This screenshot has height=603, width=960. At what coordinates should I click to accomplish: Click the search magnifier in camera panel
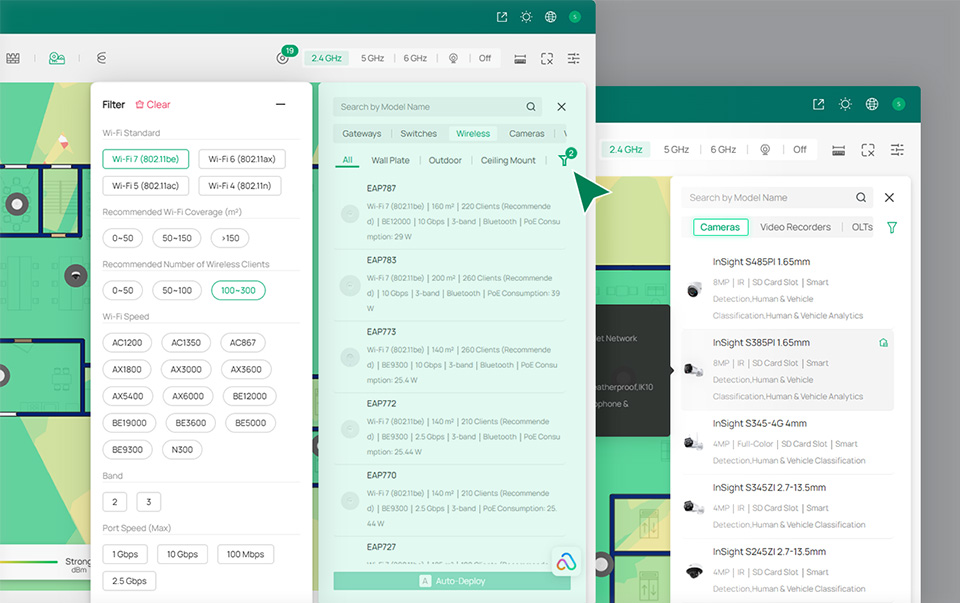(x=861, y=198)
